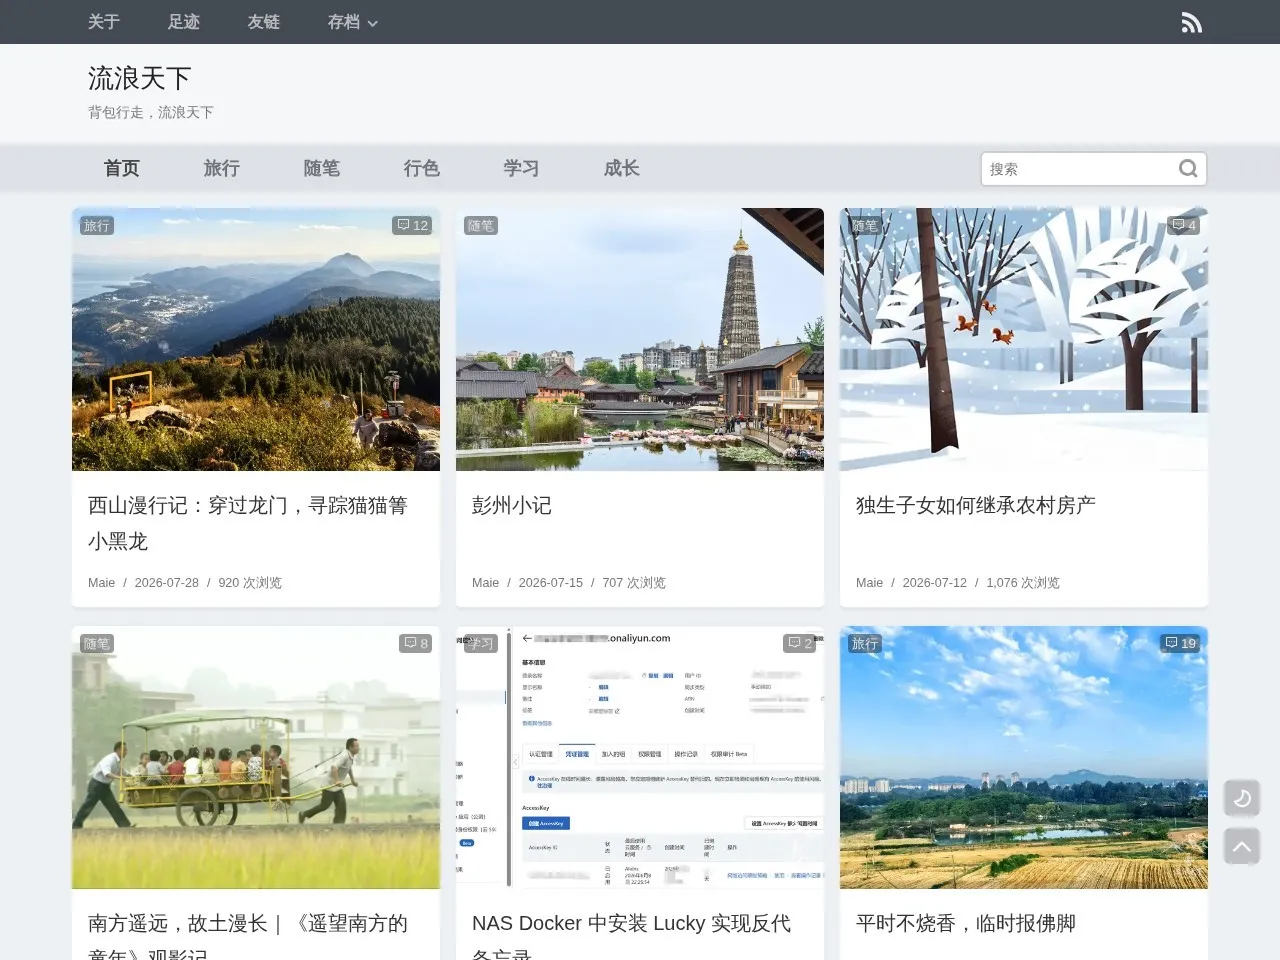This screenshot has height=960, width=1280.
Task: Open article 平时不烧香，临时报佛脚
Action: 966,924
